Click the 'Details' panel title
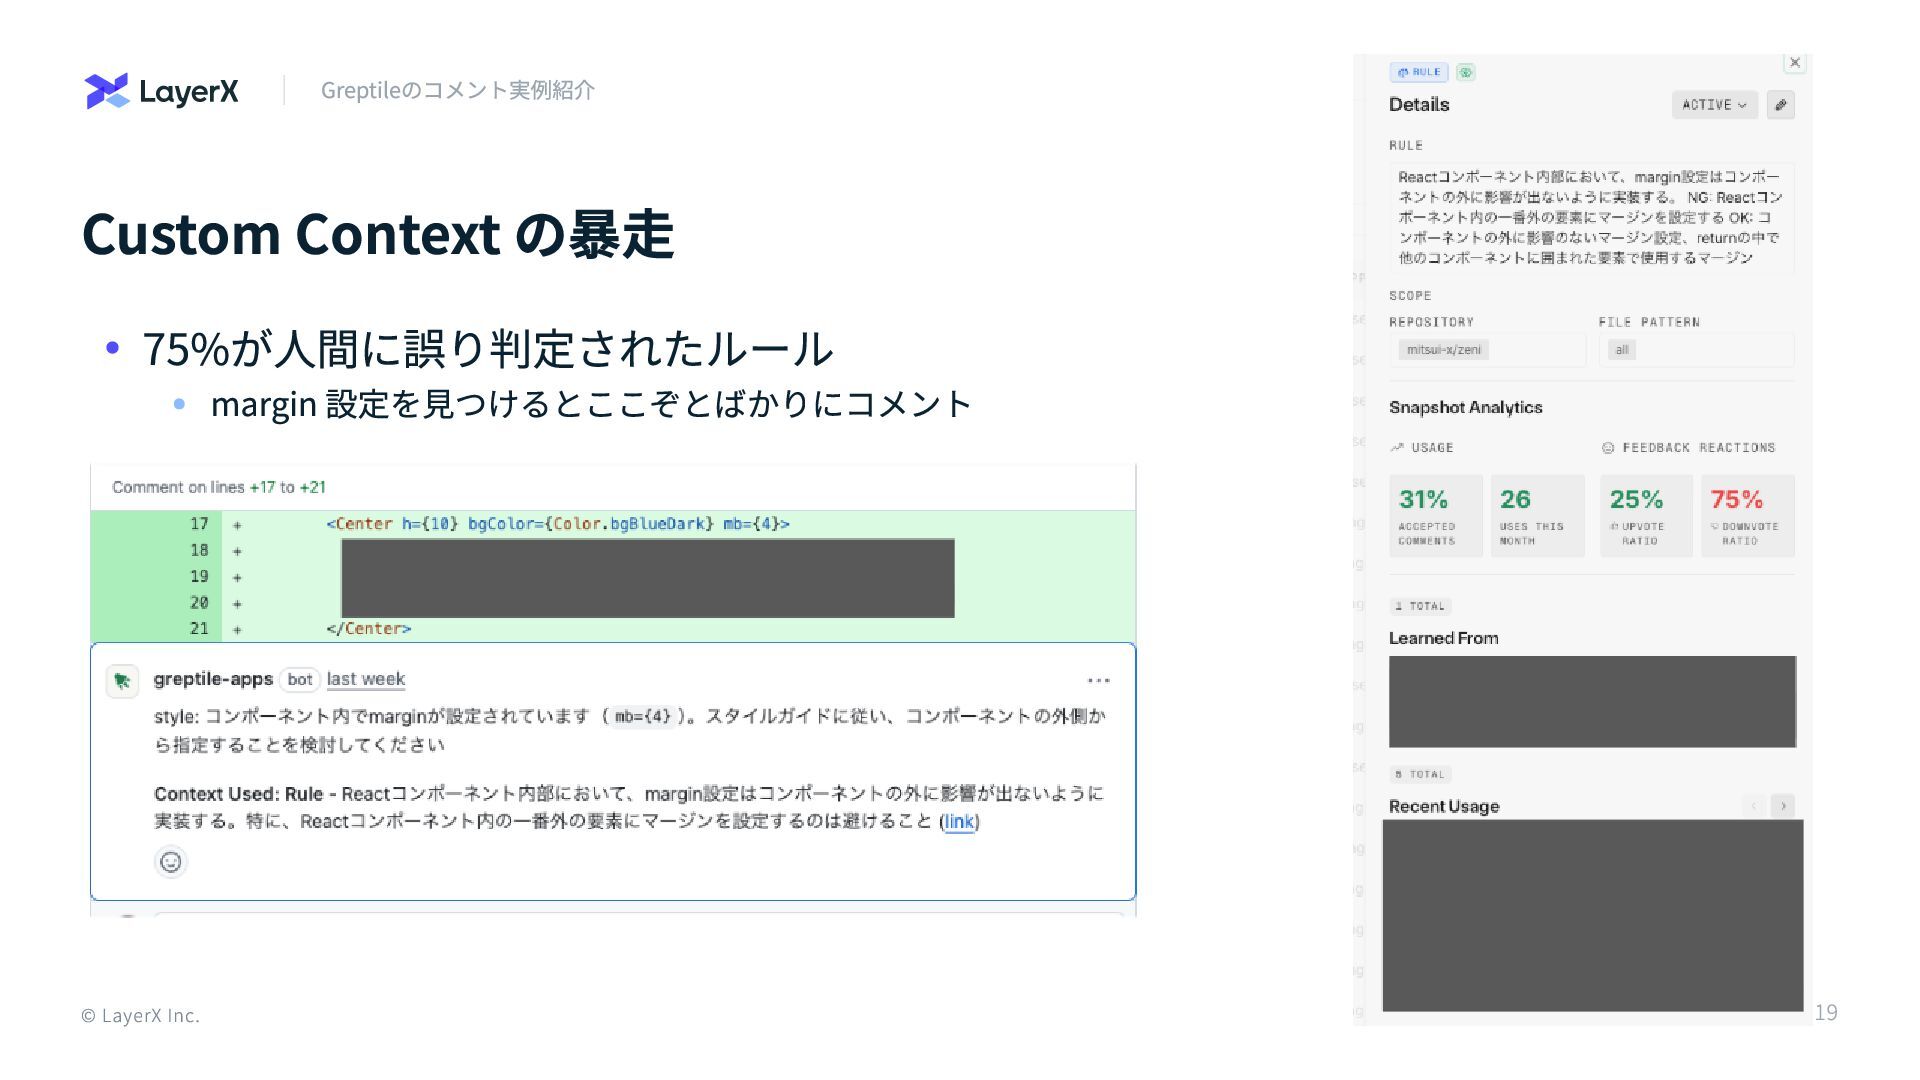This screenshot has width=1920, height=1080. click(1419, 105)
